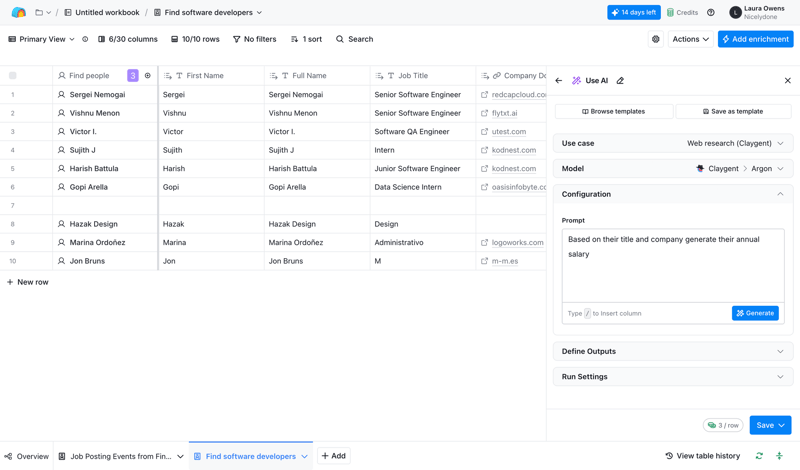The width and height of the screenshot is (800, 470).
Task: Open the flytxt.ai external link icon
Action: [484, 113]
